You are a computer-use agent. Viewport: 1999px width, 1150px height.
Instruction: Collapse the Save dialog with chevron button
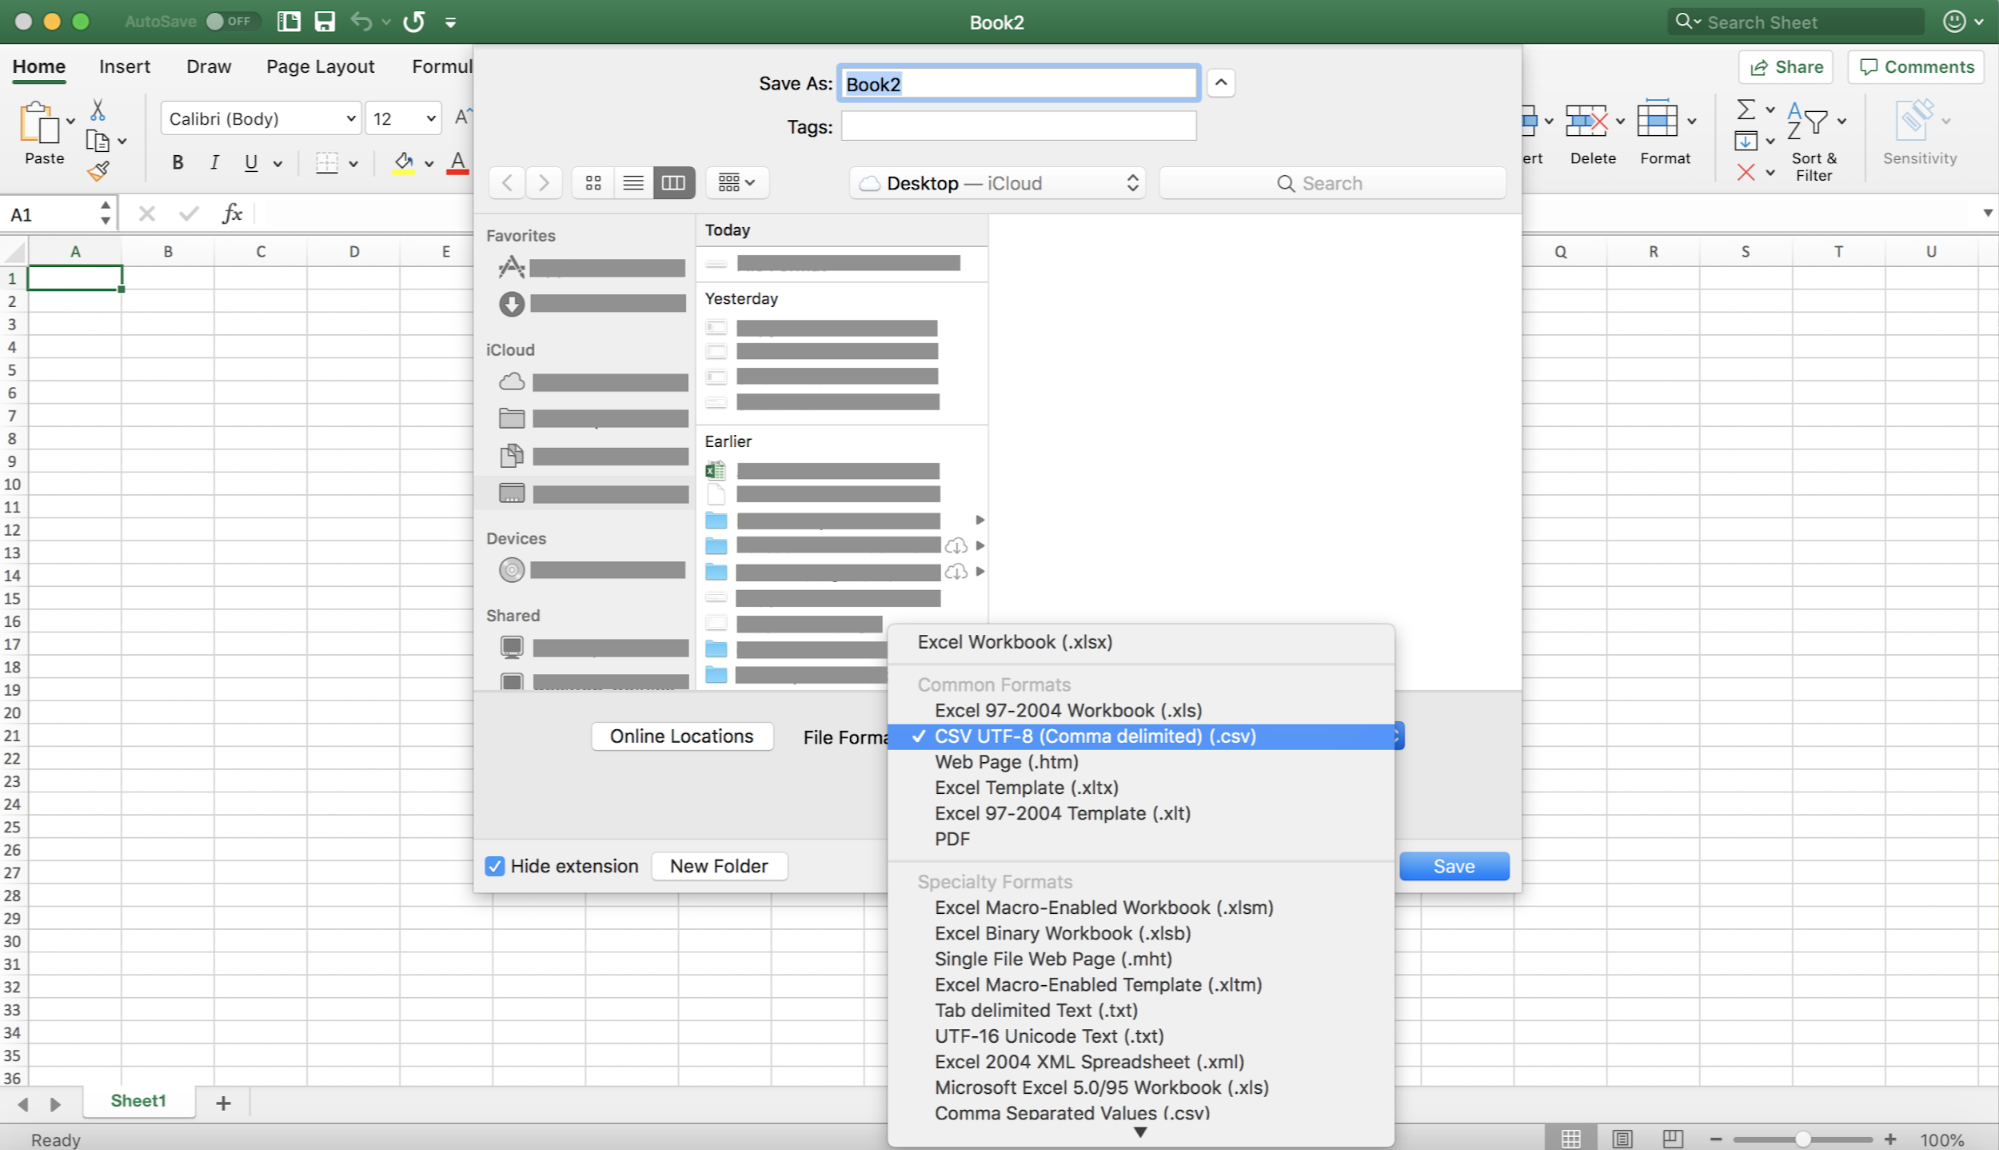tap(1221, 83)
